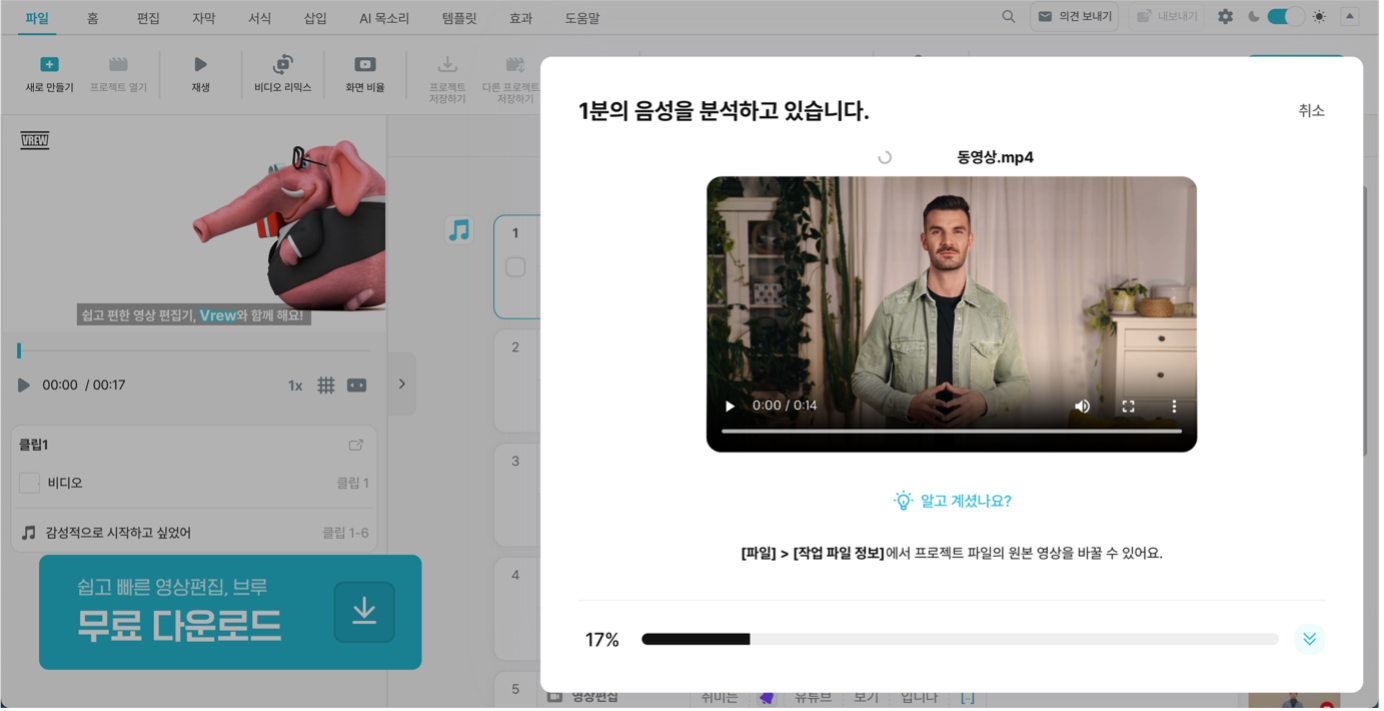The width and height of the screenshot is (1384, 711).
Task: Click the moon dark mode icon
Action: coord(1254,16)
